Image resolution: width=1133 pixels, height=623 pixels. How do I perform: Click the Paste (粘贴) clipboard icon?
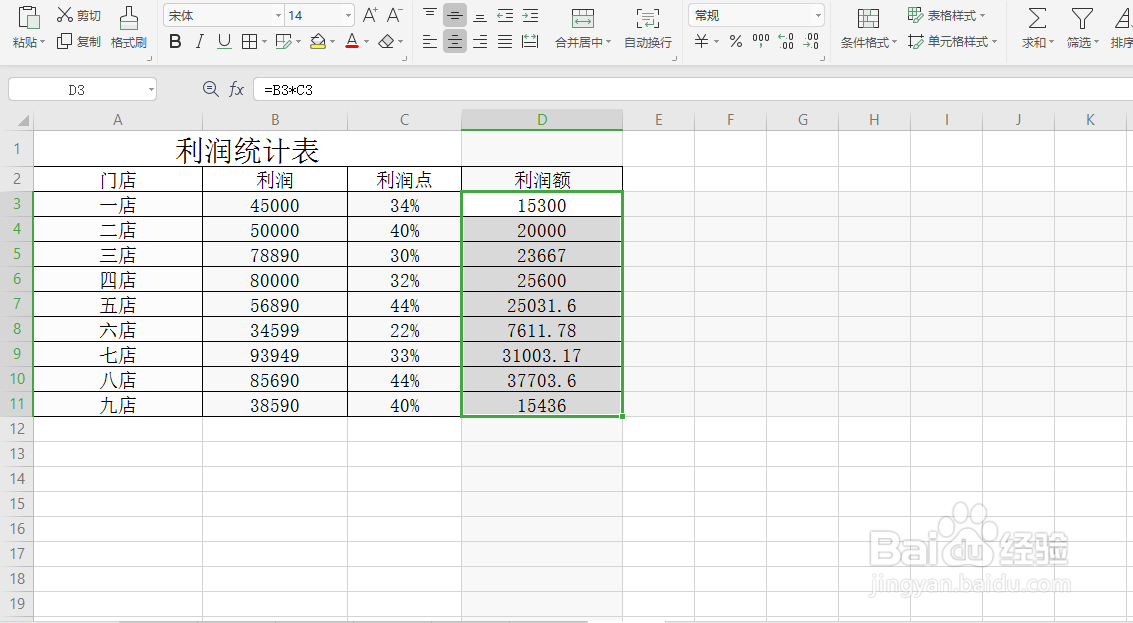point(28,17)
